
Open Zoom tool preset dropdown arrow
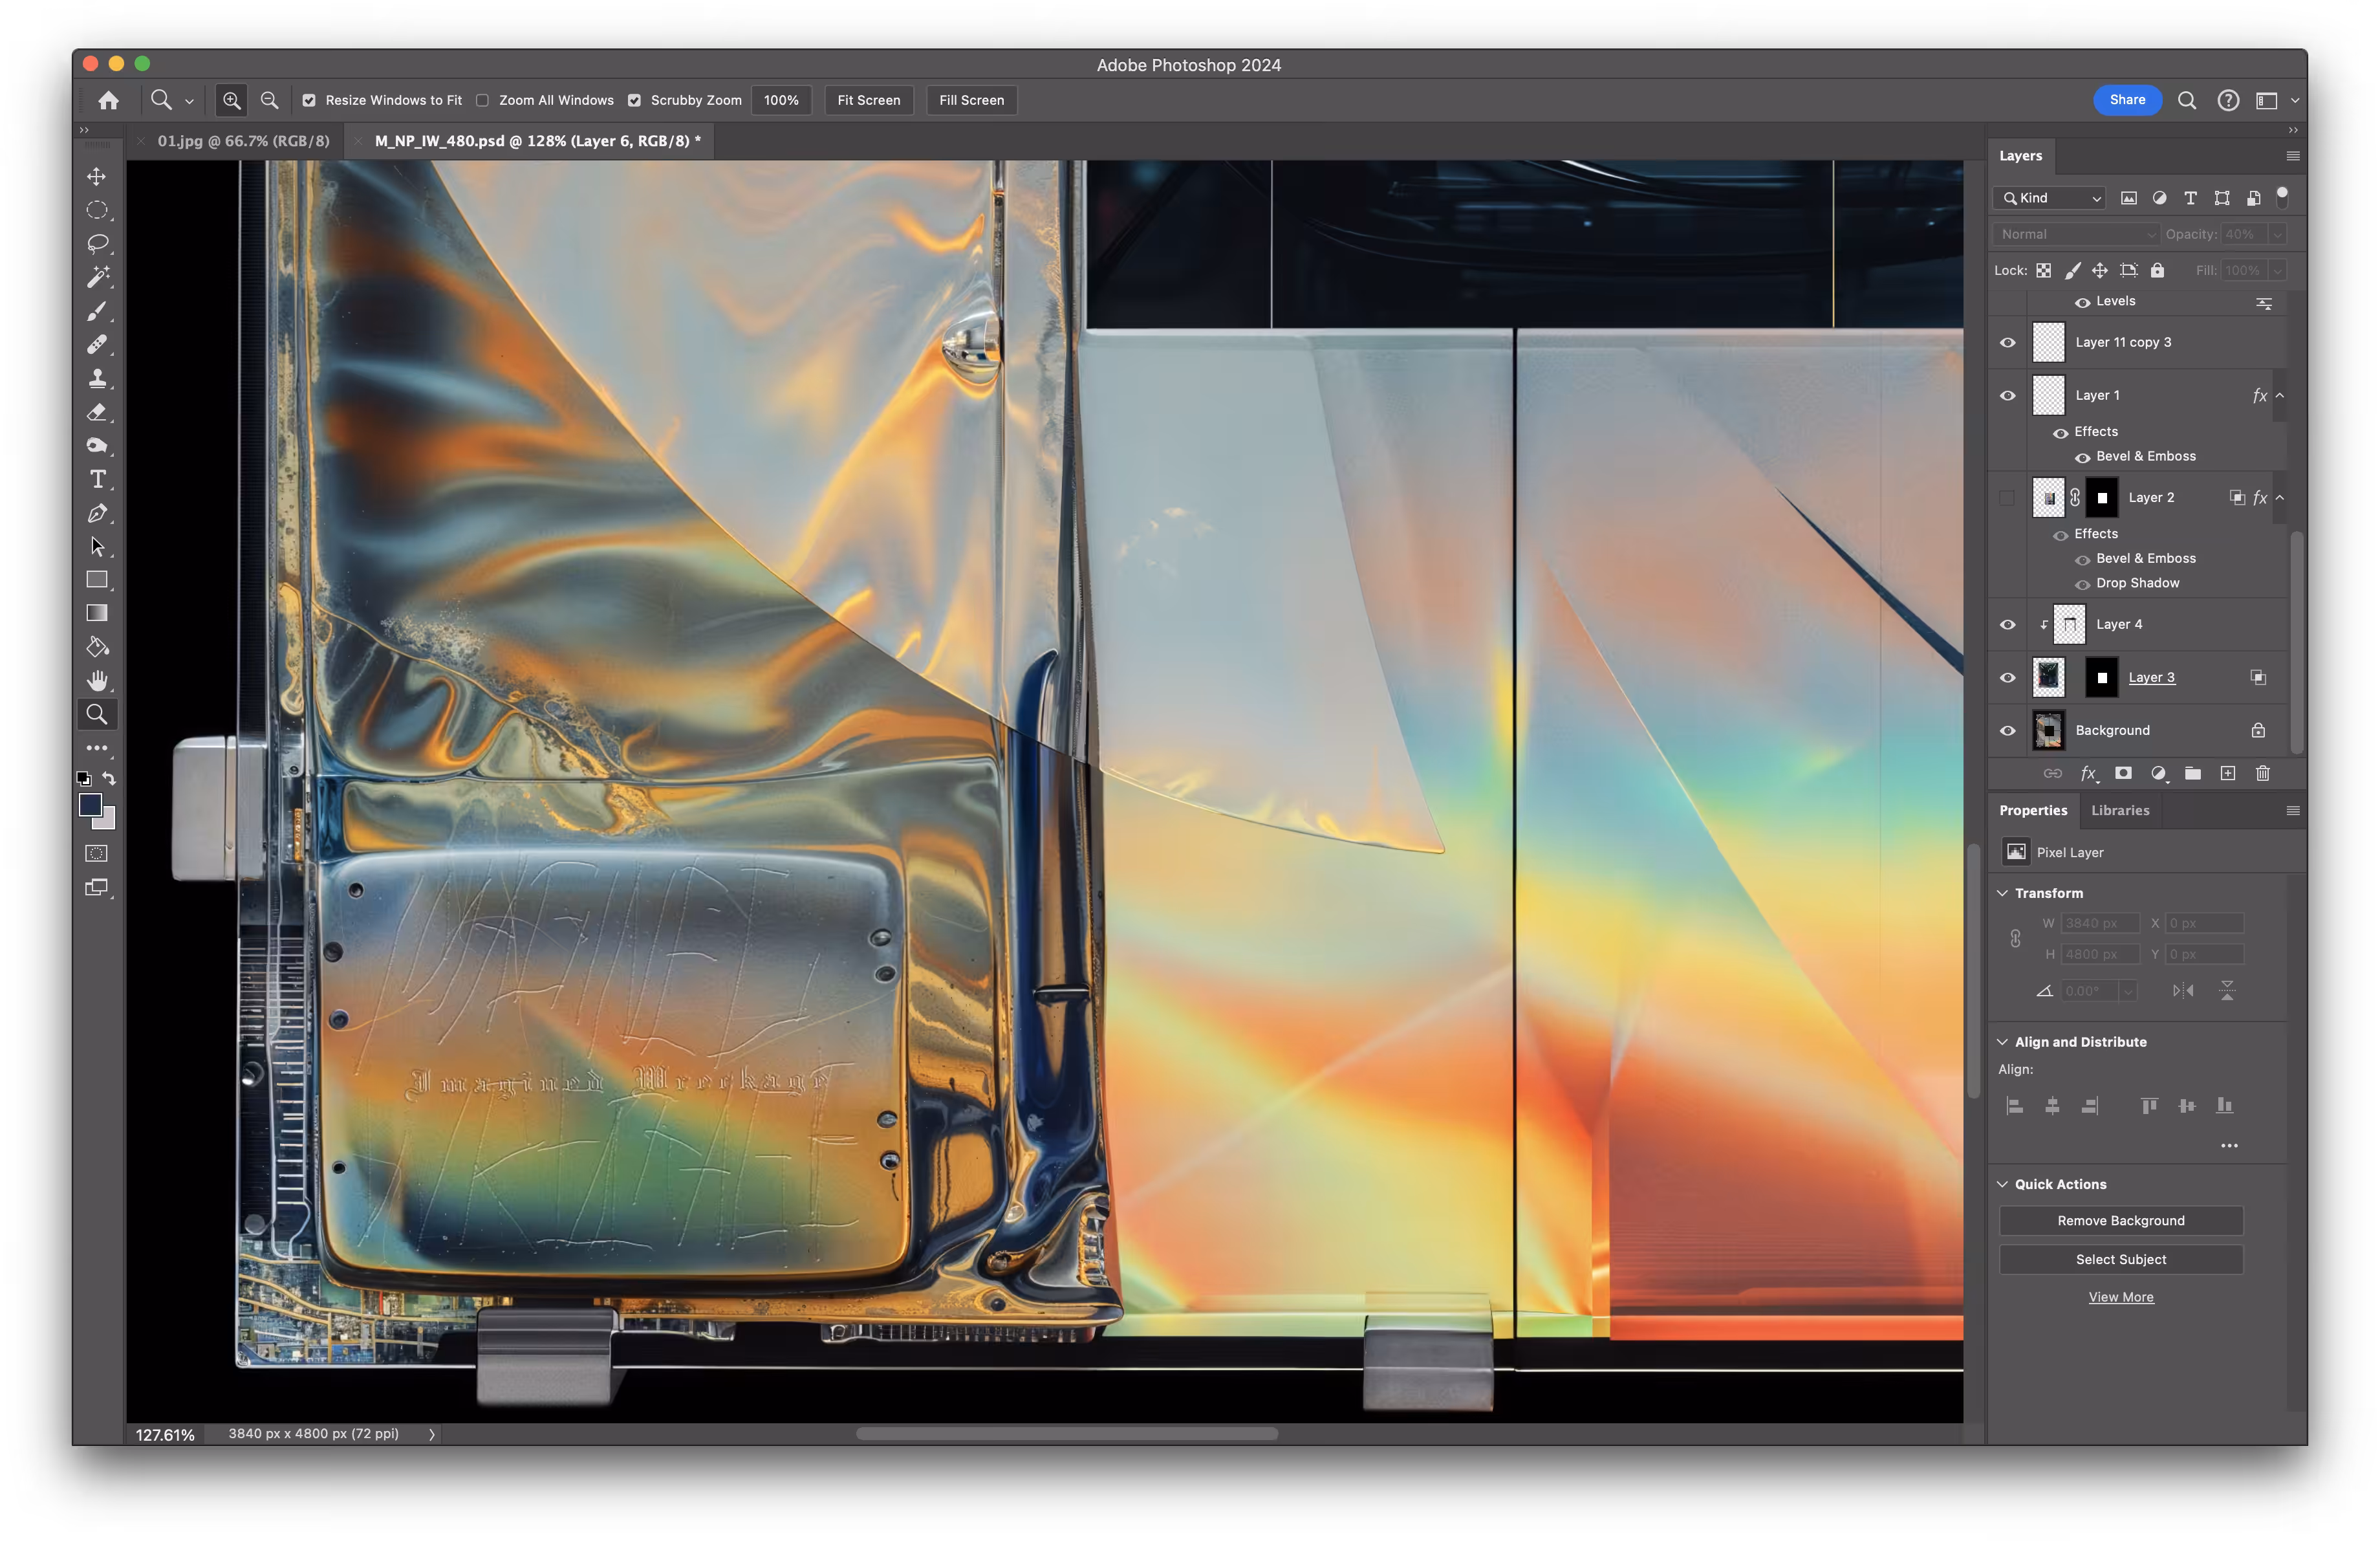189,101
